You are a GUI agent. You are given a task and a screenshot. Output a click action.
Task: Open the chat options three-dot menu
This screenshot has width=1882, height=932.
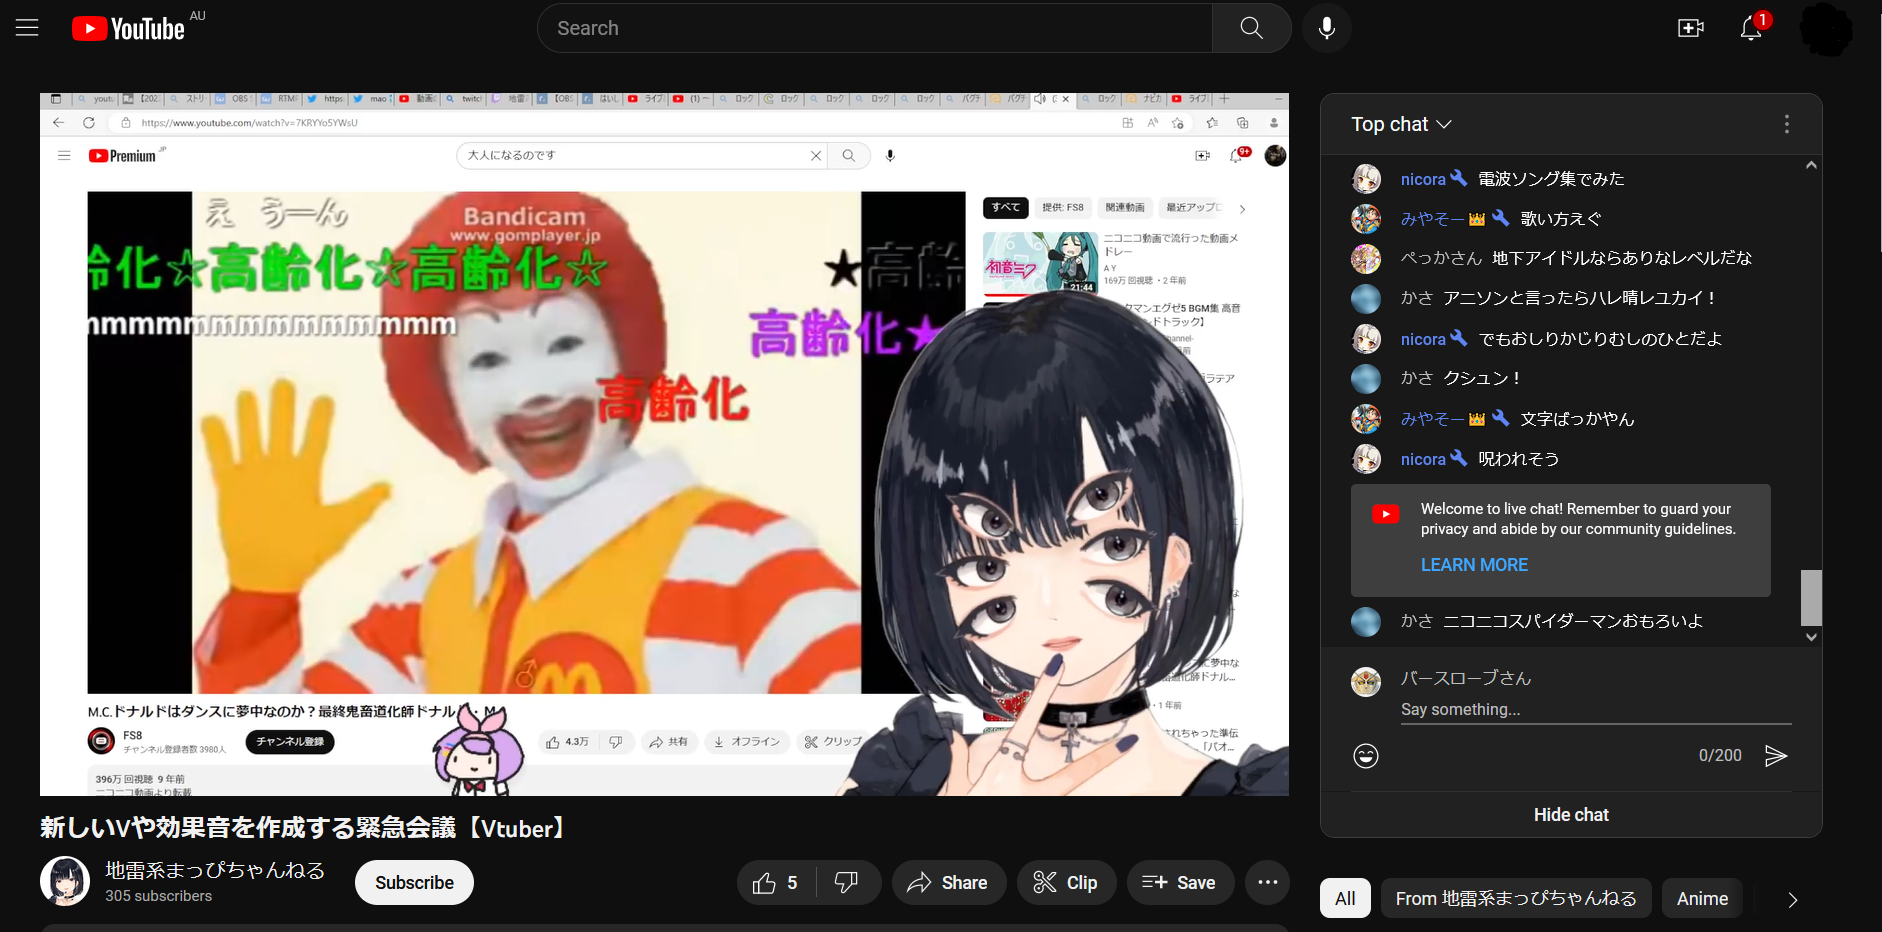pos(1787,124)
